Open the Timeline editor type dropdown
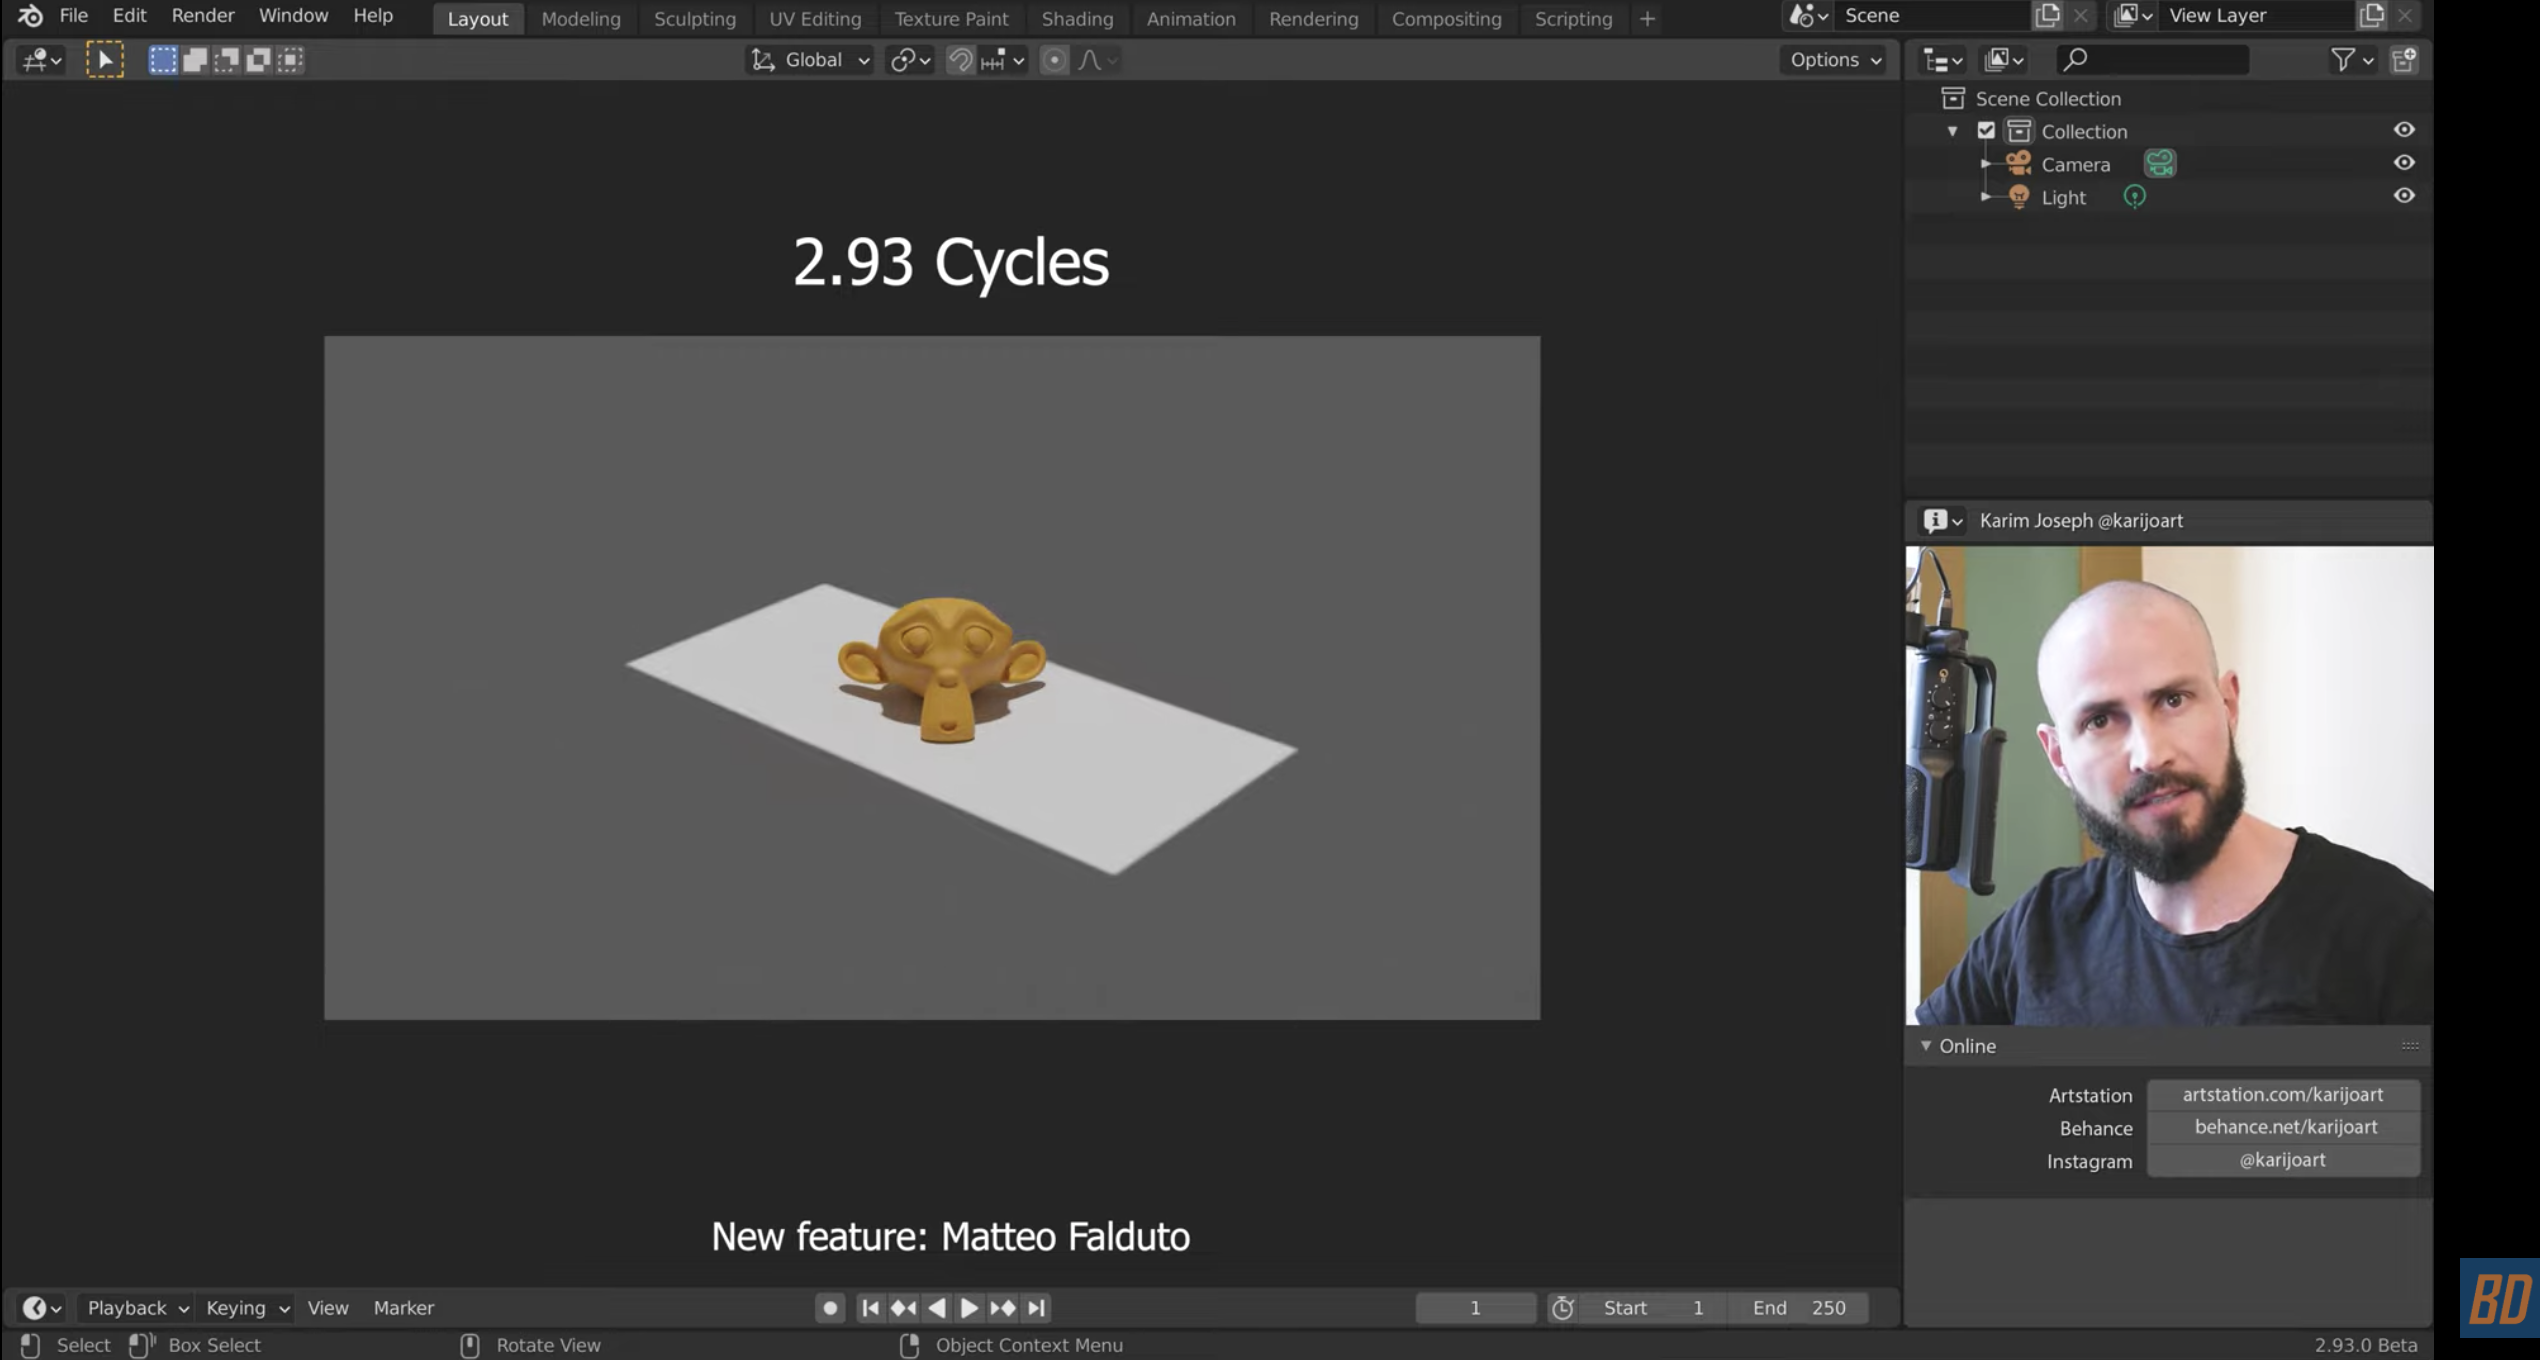 [x=42, y=1308]
